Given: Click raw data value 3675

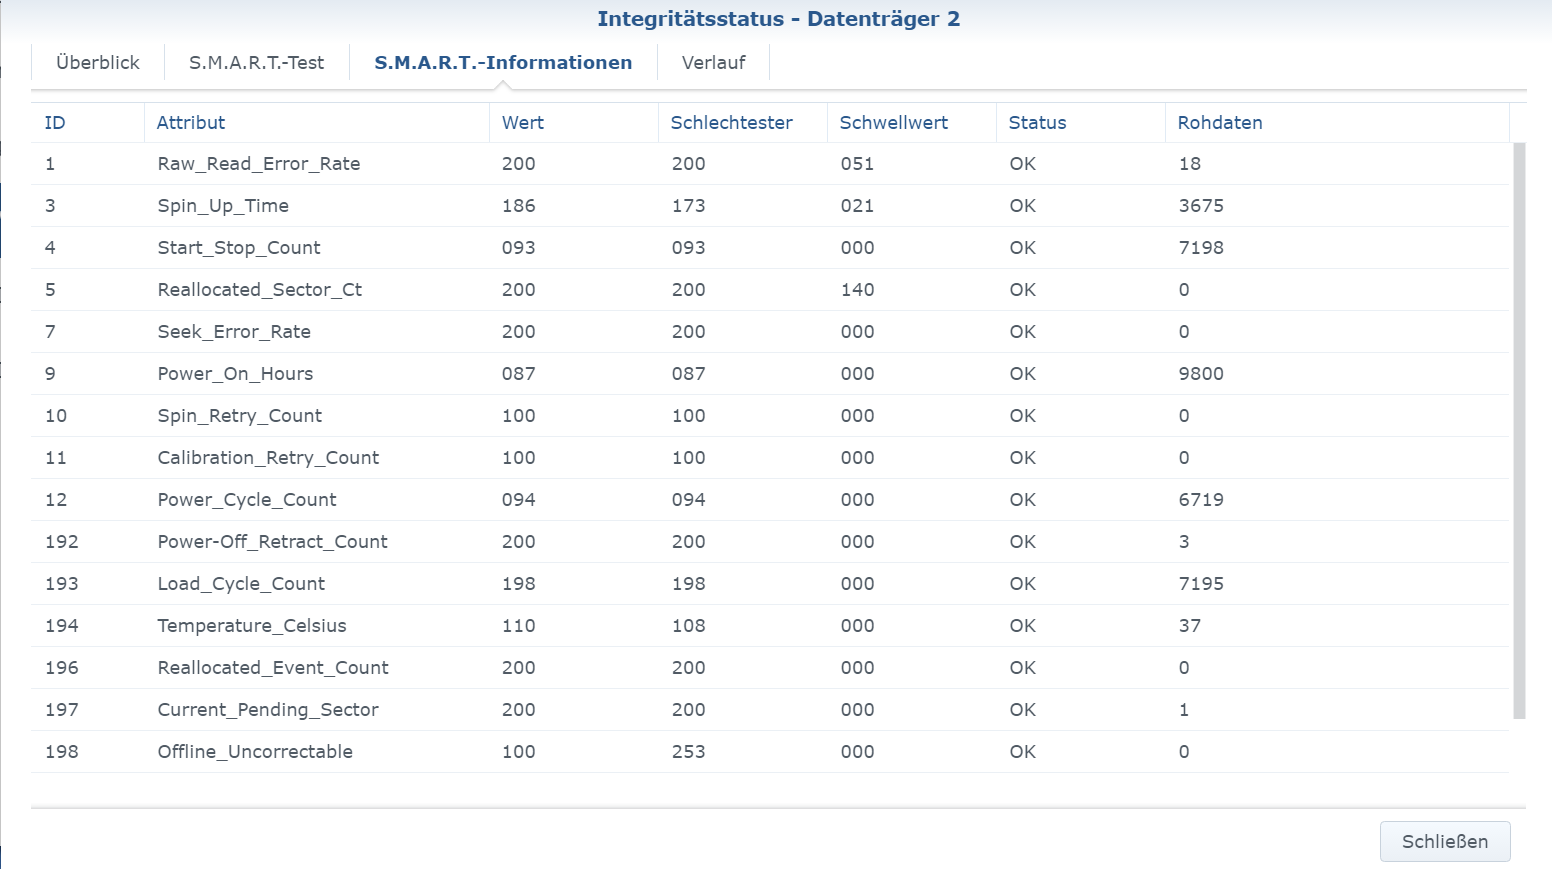Looking at the screenshot, I should click(x=1201, y=206).
